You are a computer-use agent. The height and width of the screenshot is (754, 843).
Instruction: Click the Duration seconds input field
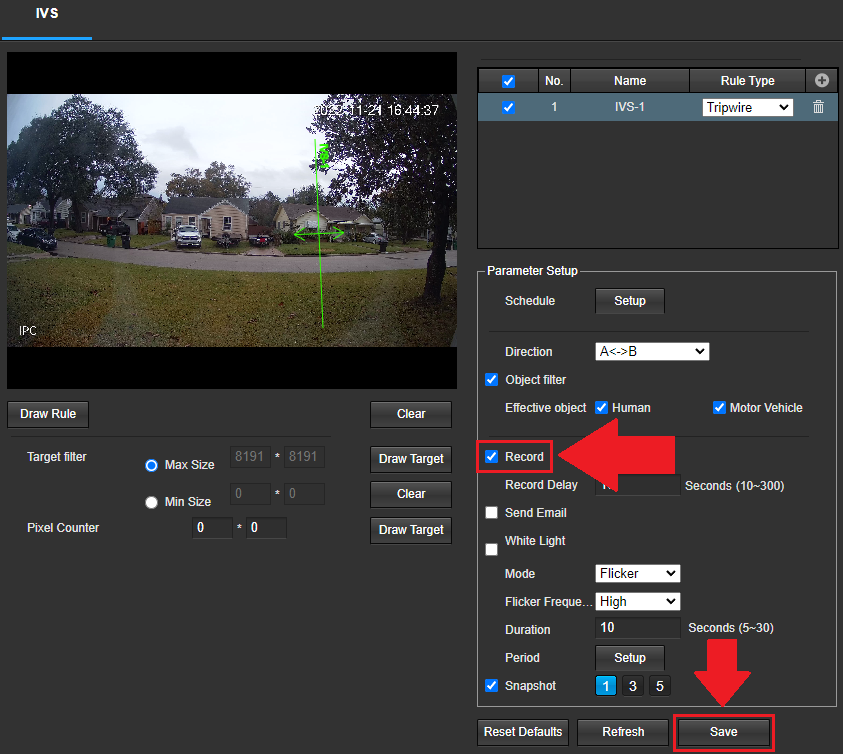[638, 628]
